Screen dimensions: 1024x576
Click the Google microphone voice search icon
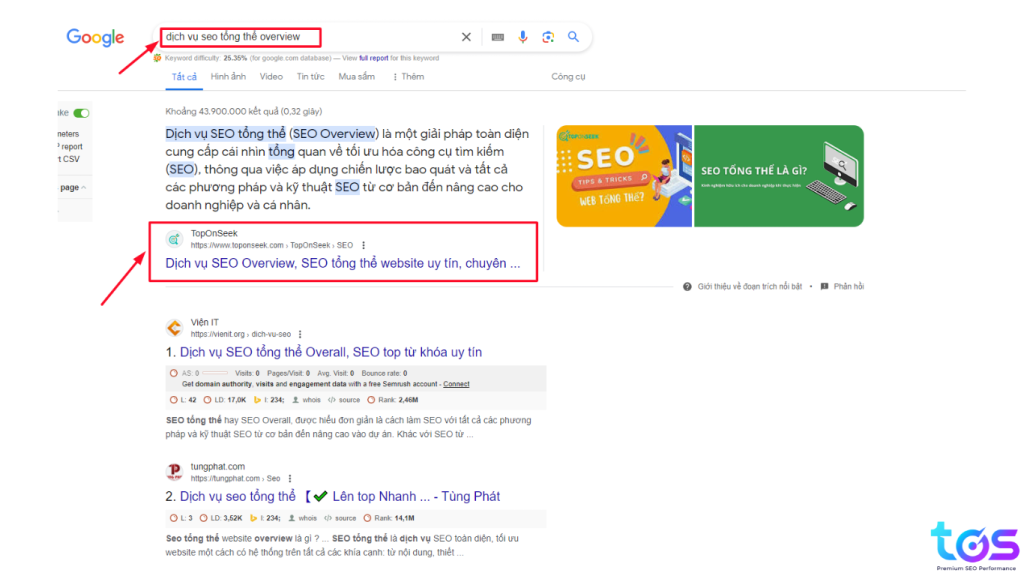tap(523, 36)
